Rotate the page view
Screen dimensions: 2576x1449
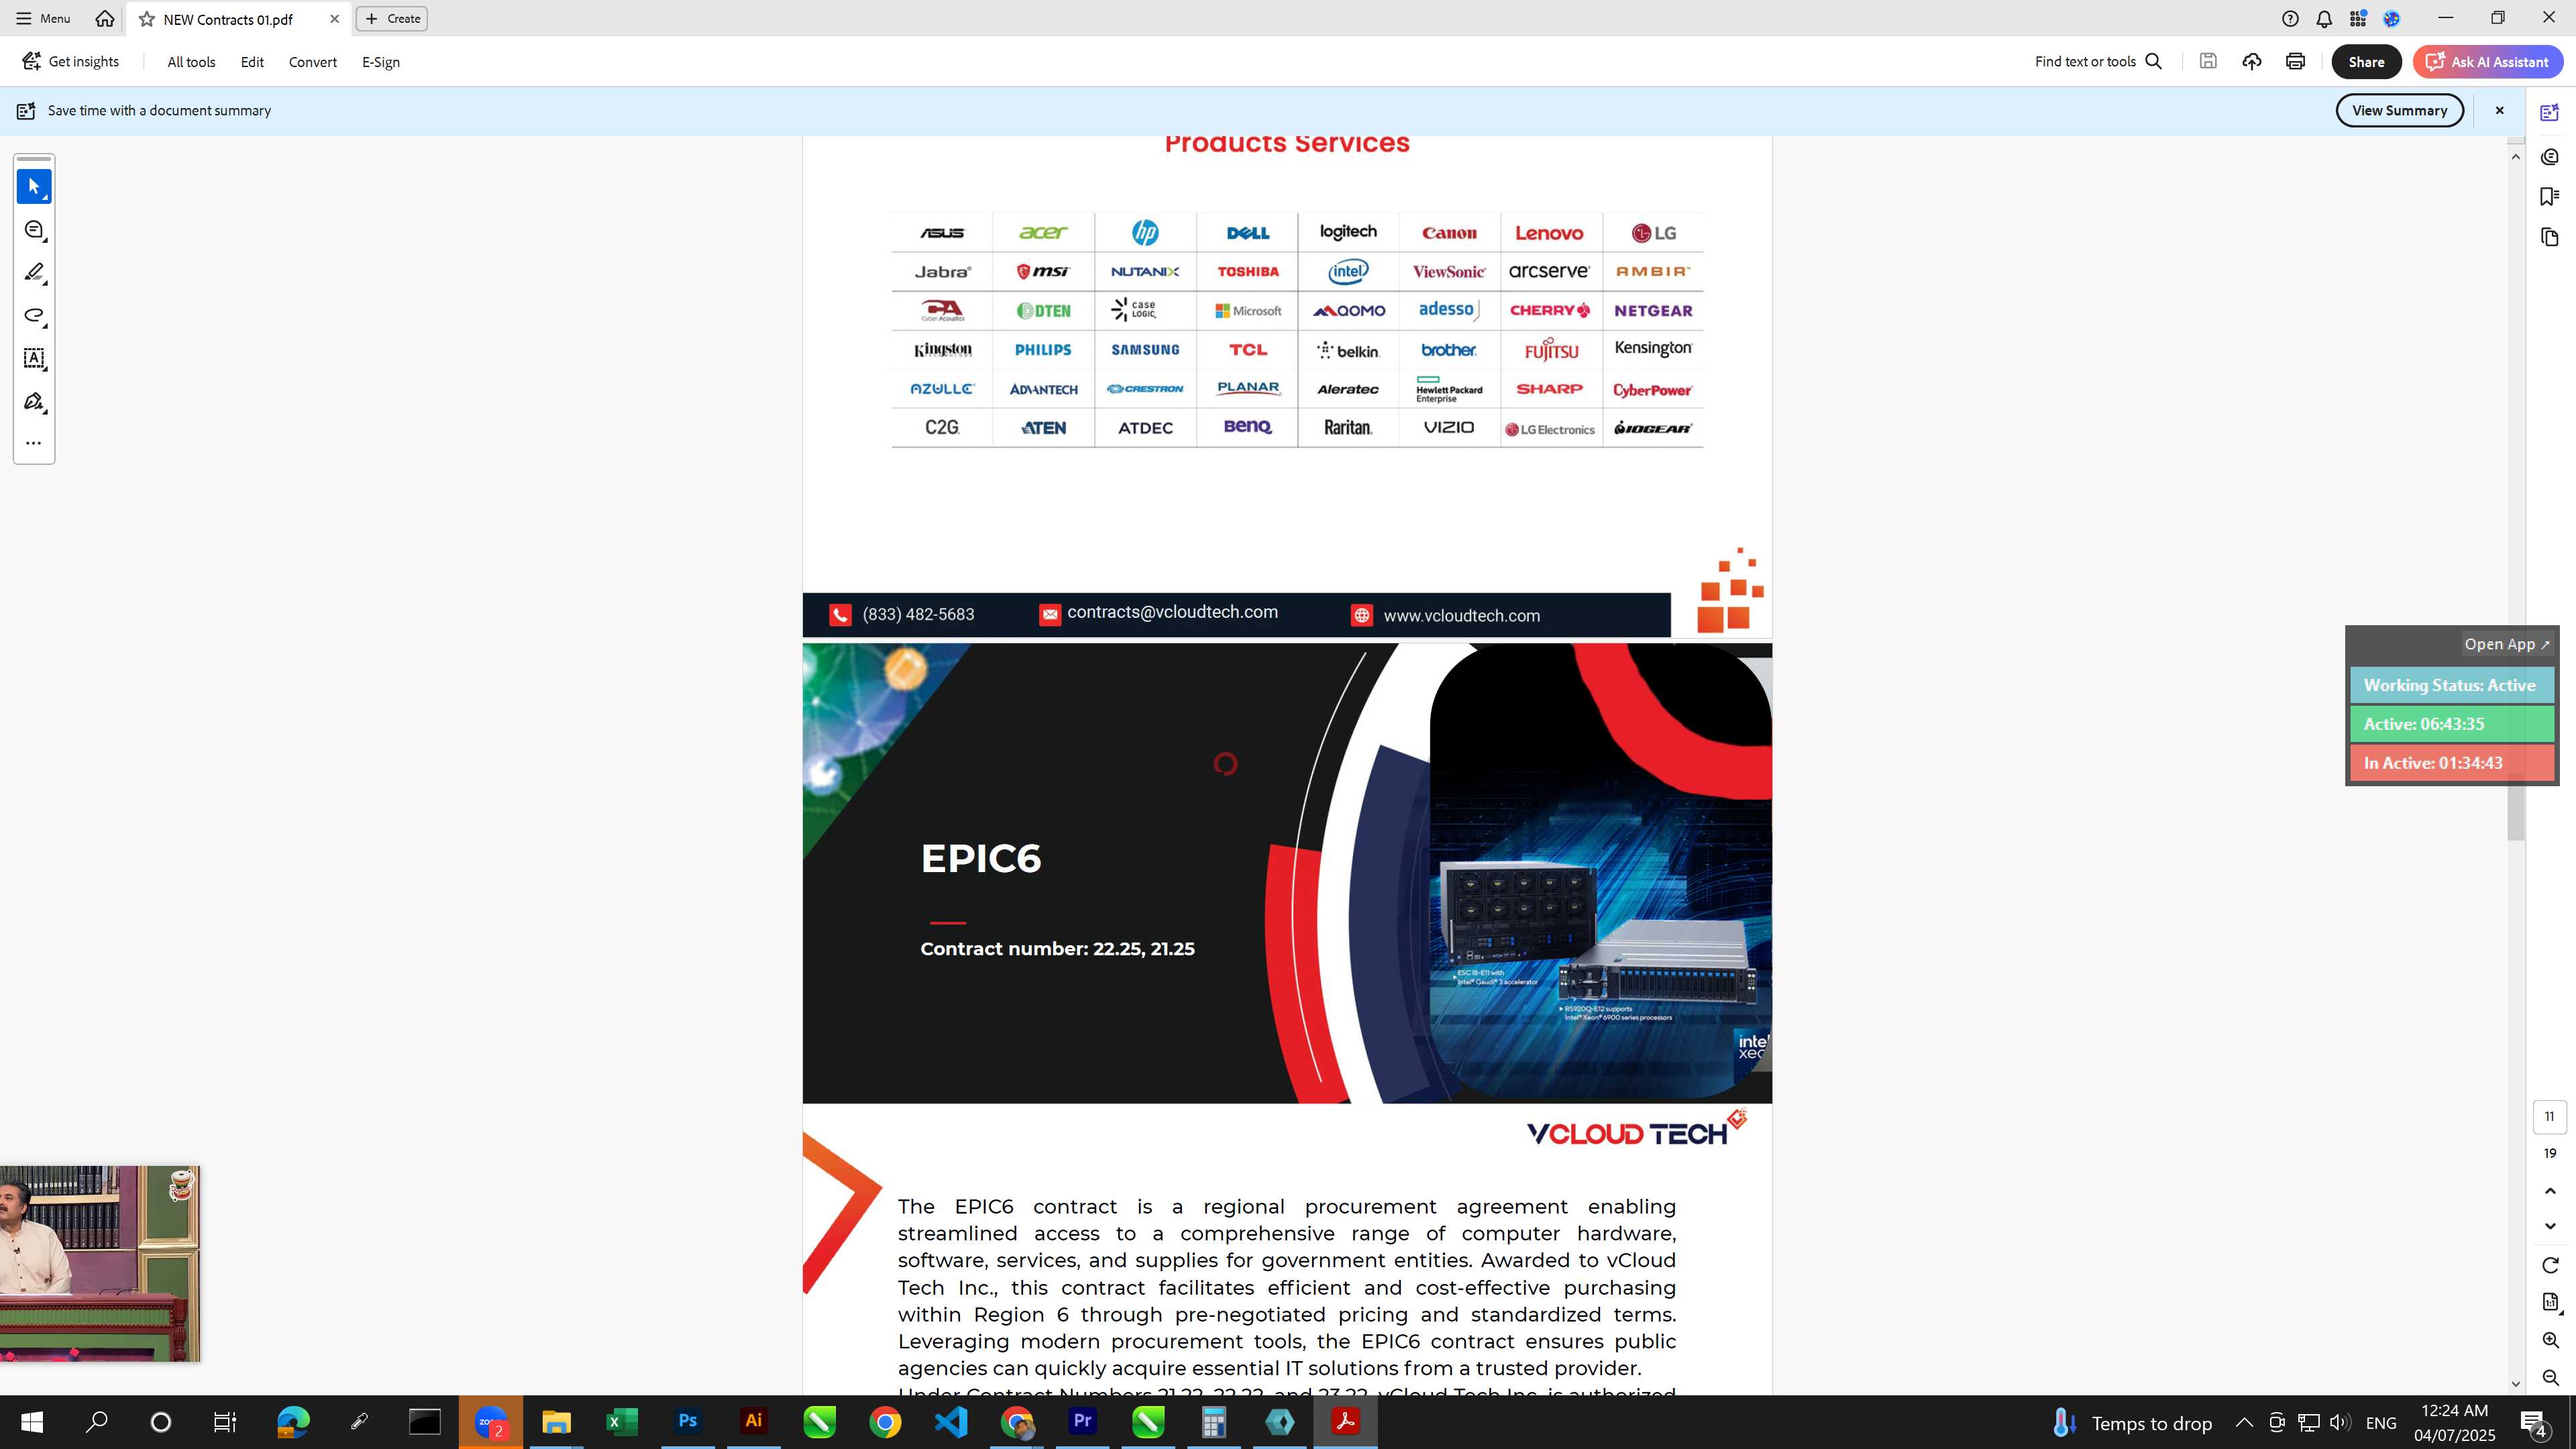2549,1266
